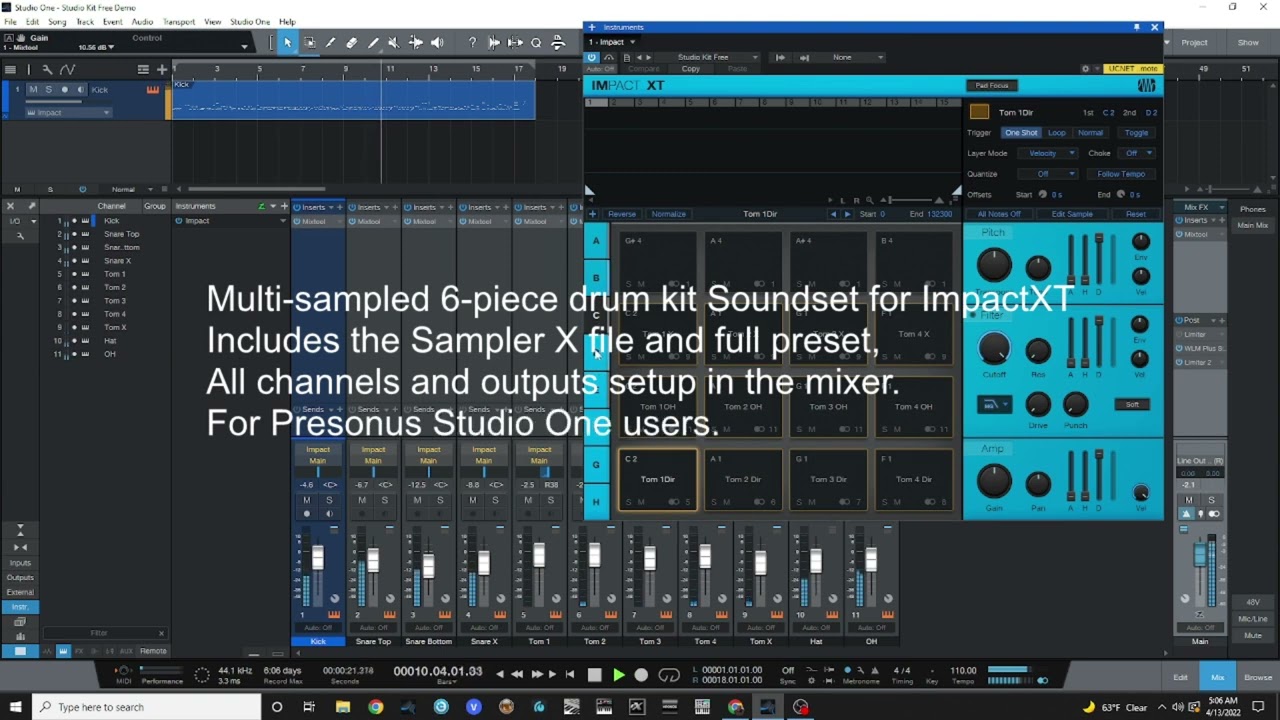
Task: Enable Toggle trigger option
Action: [1136, 133]
